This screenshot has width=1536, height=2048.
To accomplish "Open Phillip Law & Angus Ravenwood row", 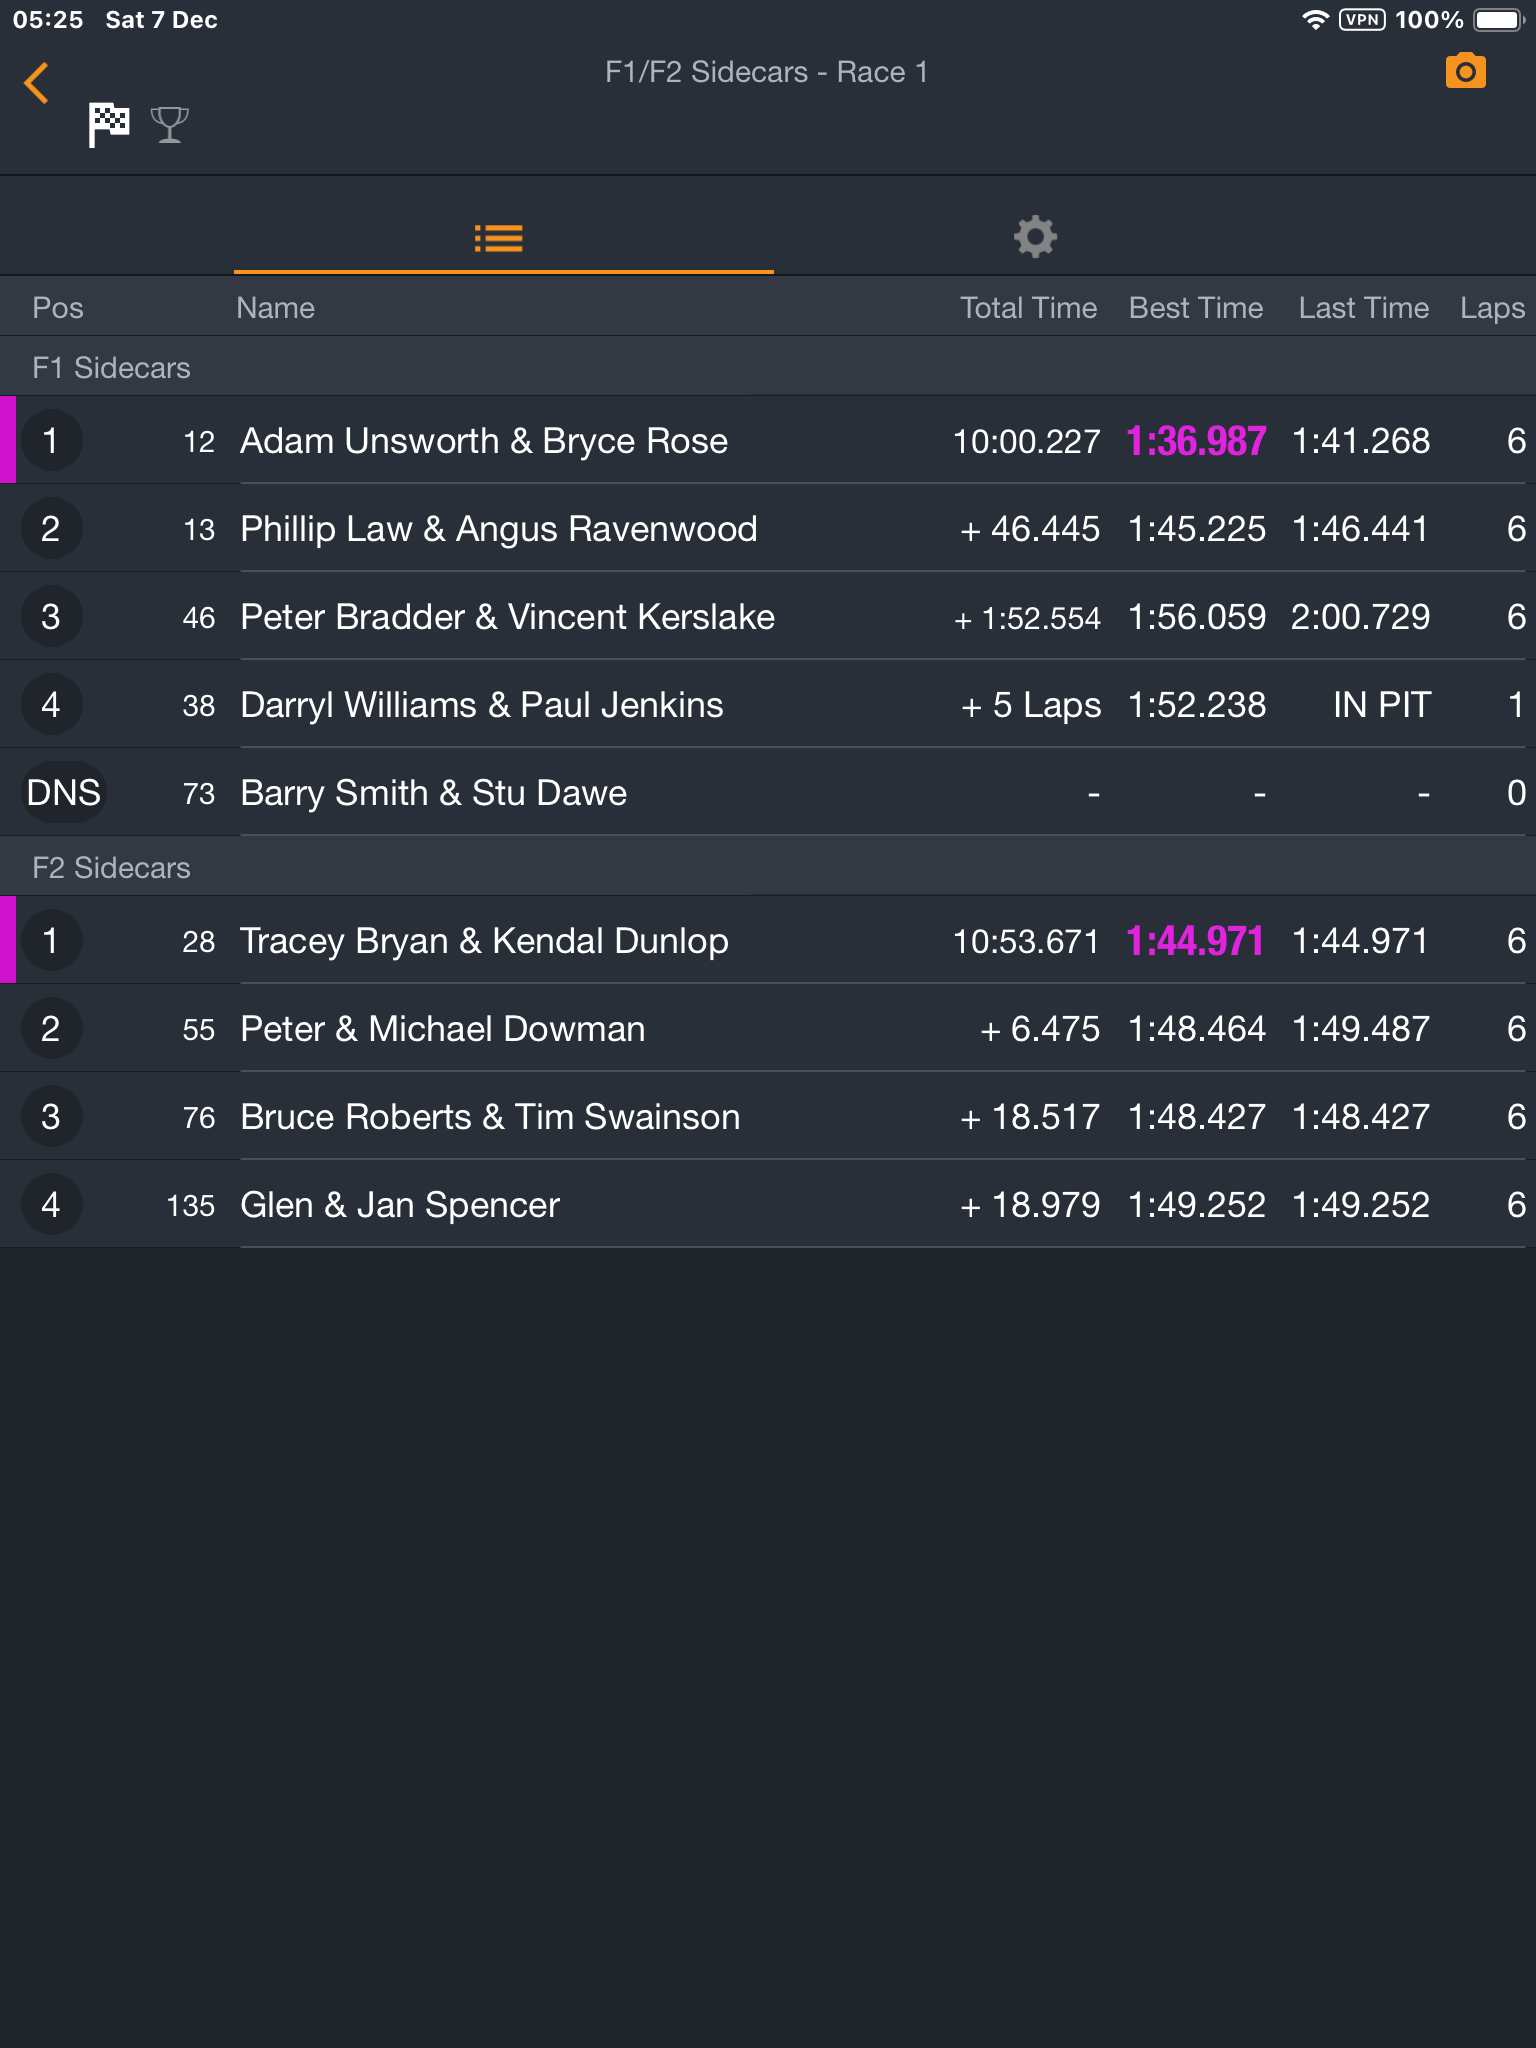I will 498,529.
